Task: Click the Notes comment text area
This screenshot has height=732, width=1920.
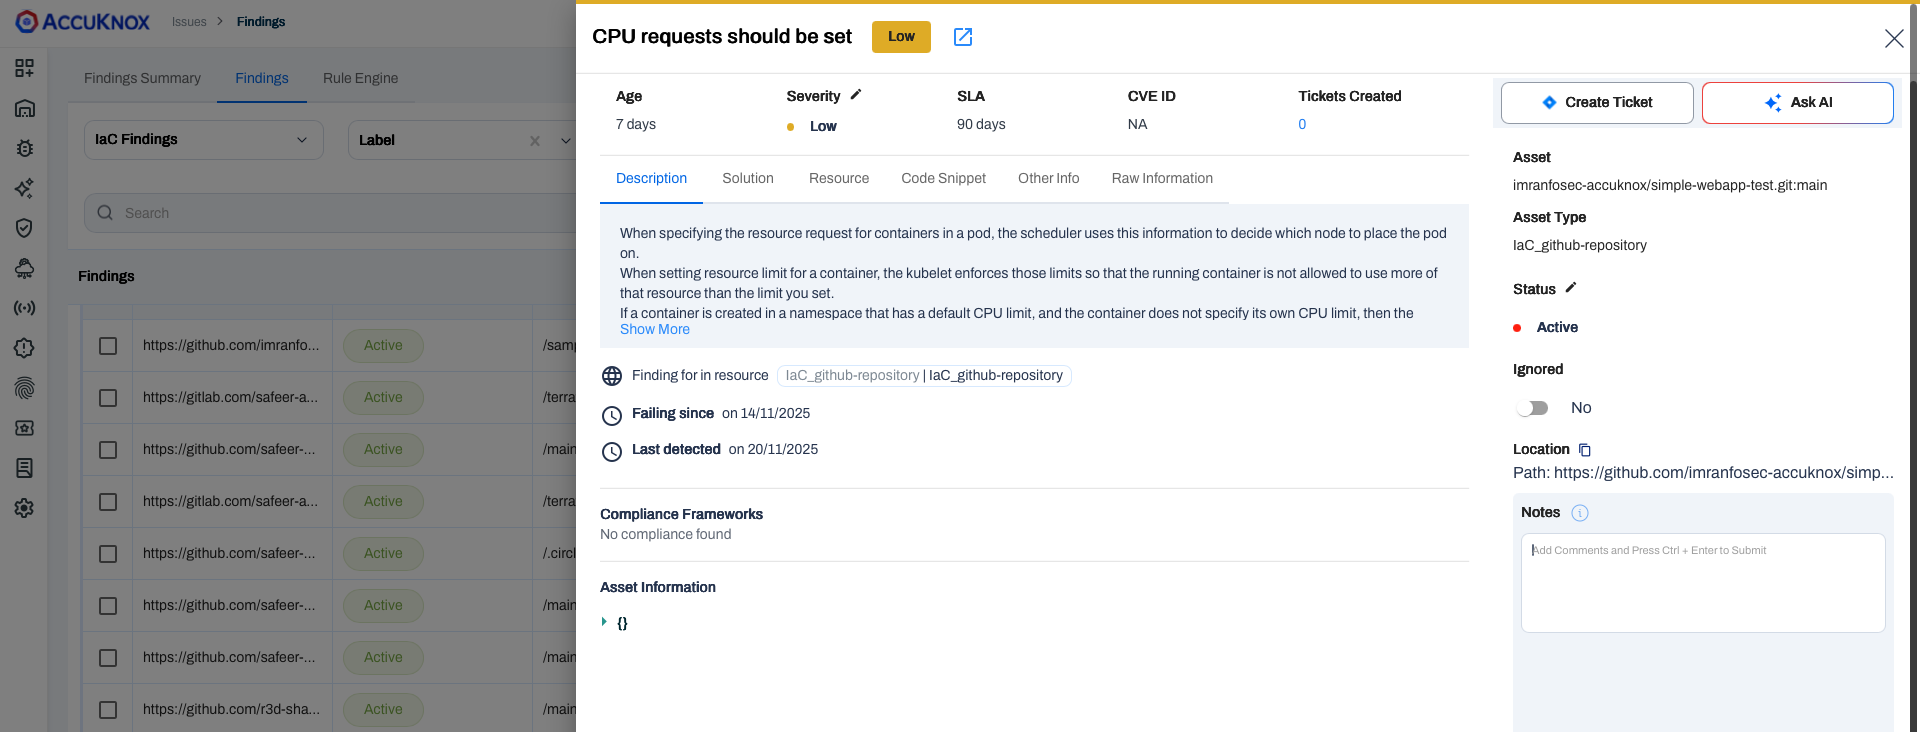Action: [1702, 582]
